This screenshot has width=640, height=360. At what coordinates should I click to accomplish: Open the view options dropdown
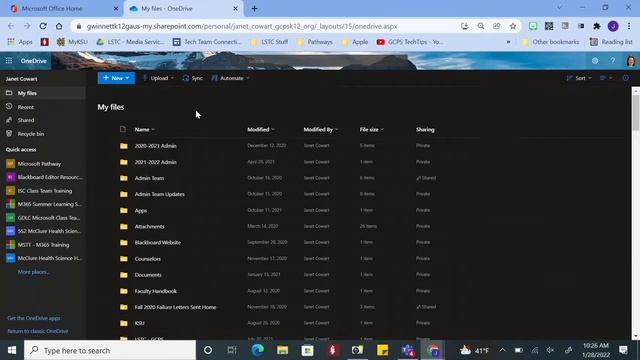click(606, 78)
